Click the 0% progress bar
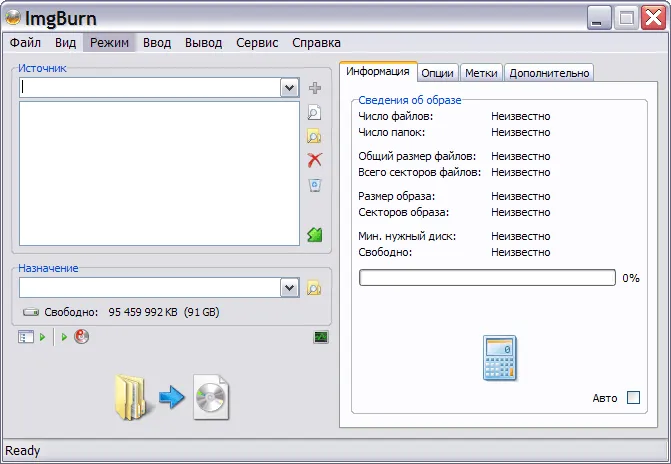This screenshot has width=671, height=464. 487,278
